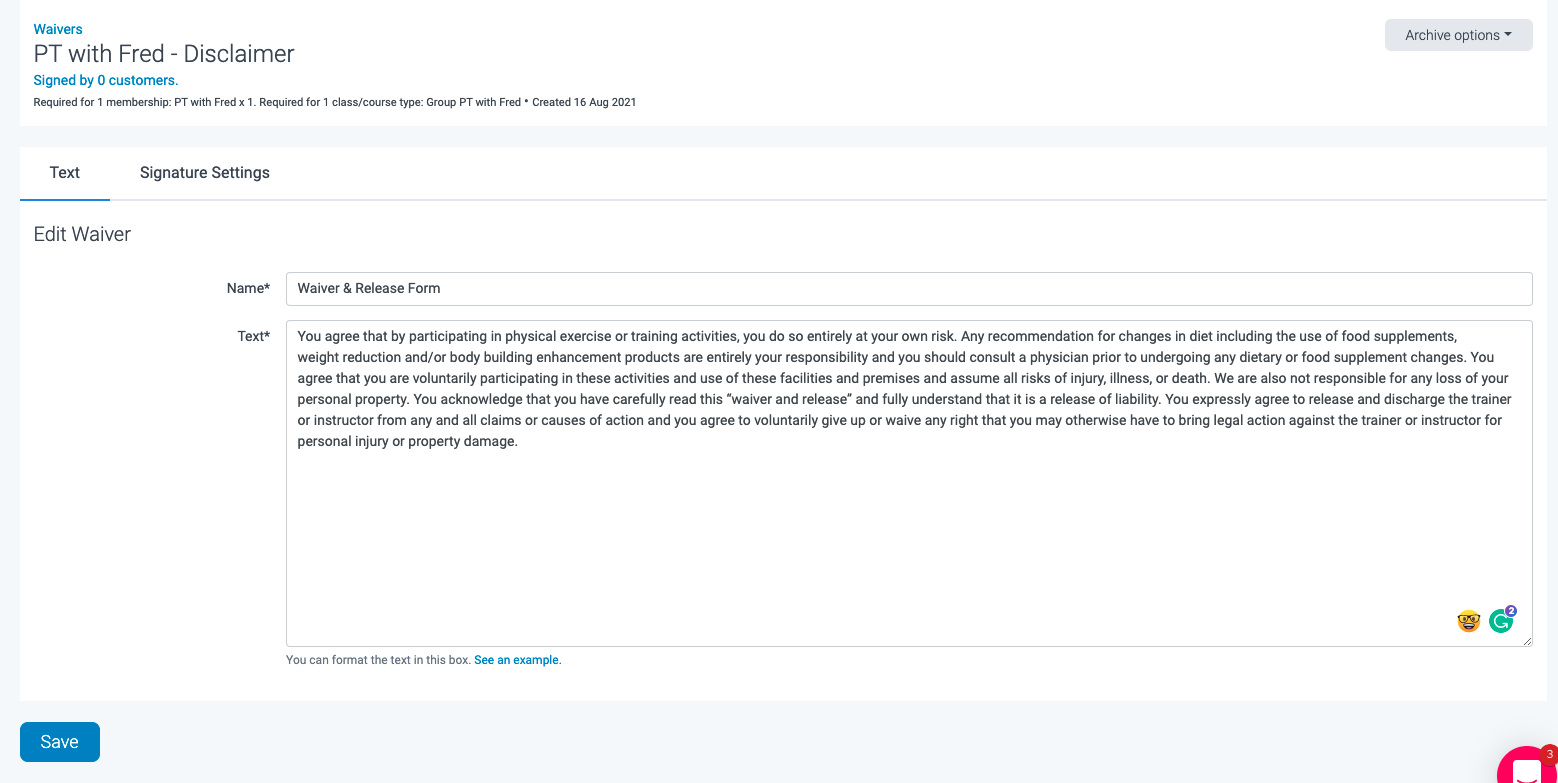
Task: Click the chat badge showing 3 notifications
Action: [1548, 753]
